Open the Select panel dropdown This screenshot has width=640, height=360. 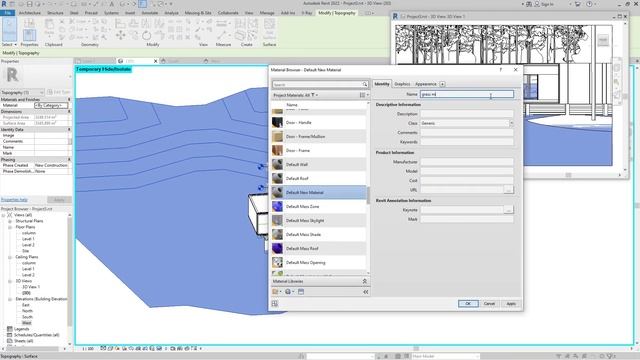pyautogui.click(x=9, y=44)
